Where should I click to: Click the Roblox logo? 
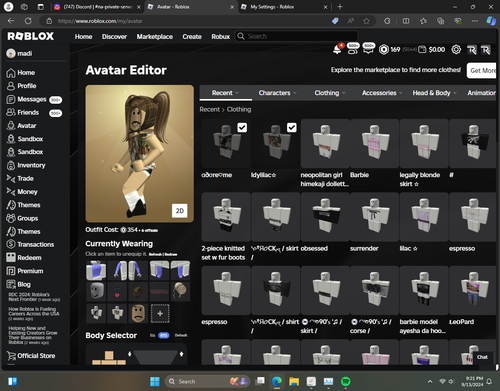coord(31,36)
